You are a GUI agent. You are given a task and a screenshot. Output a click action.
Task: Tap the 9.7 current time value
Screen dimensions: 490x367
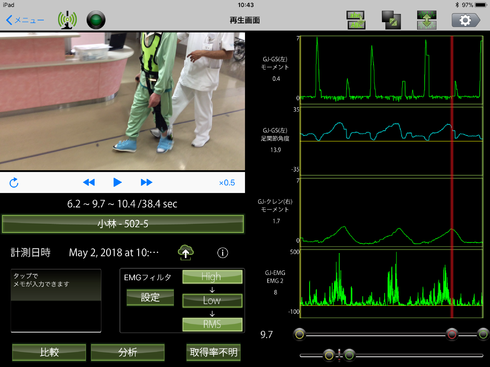[266, 334]
